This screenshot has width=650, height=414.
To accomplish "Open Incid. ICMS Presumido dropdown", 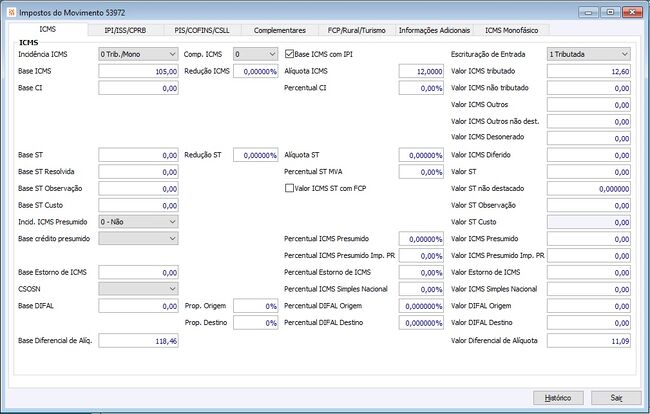I will coord(138,222).
